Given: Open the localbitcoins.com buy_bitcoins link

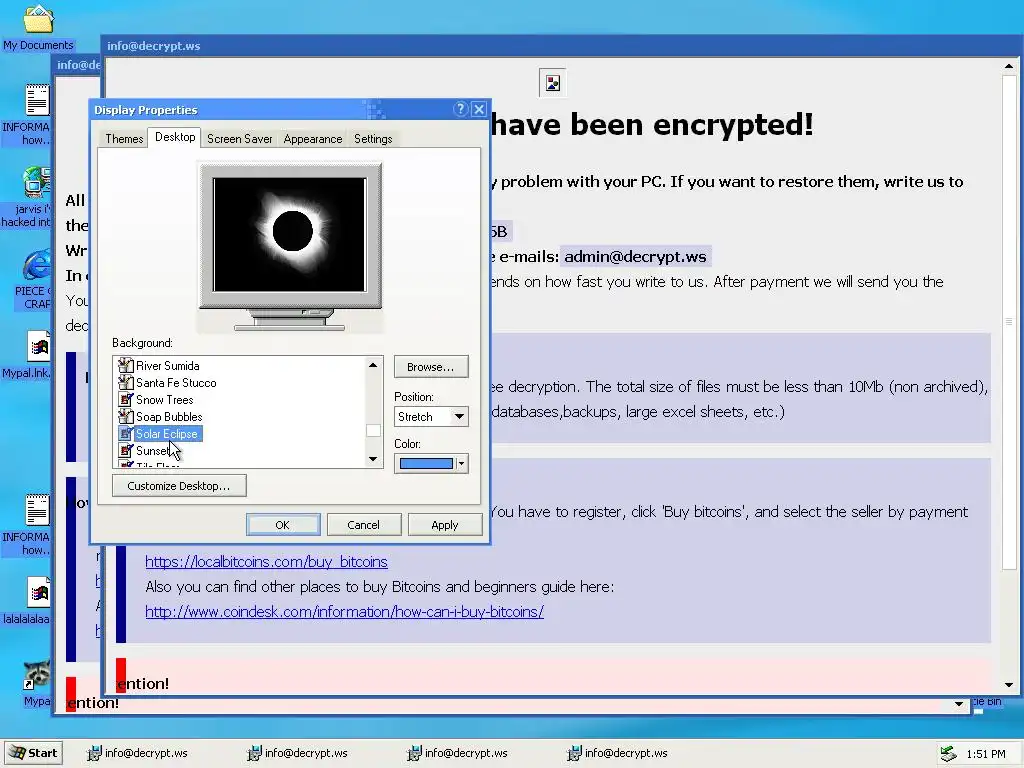Looking at the screenshot, I should tap(266, 562).
